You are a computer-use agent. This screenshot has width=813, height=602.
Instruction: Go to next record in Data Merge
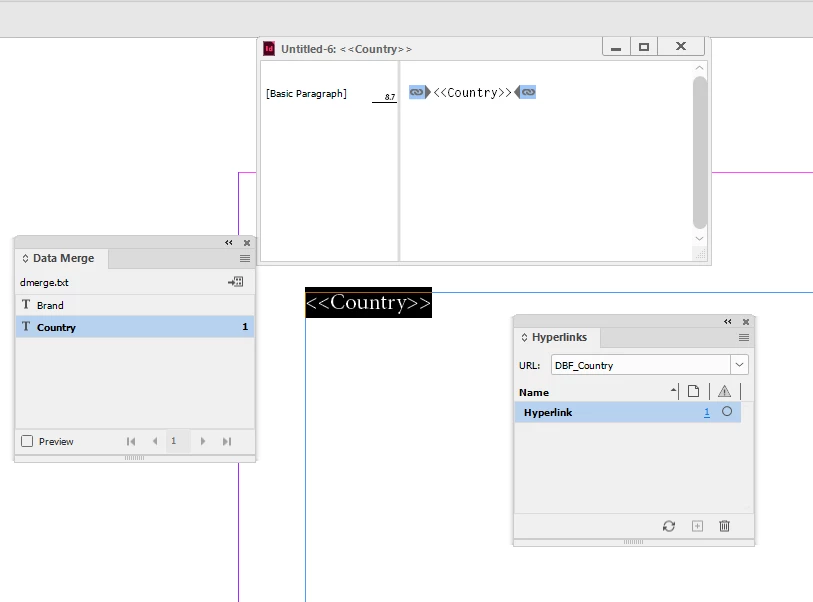point(203,441)
